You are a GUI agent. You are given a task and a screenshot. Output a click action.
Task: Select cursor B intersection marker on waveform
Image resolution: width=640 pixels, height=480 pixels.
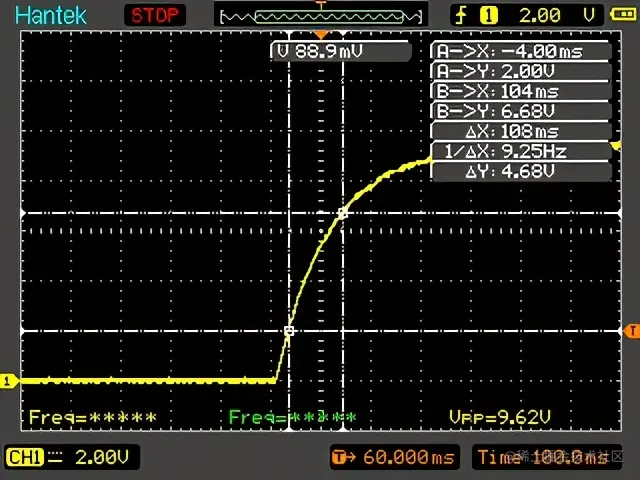tap(343, 213)
